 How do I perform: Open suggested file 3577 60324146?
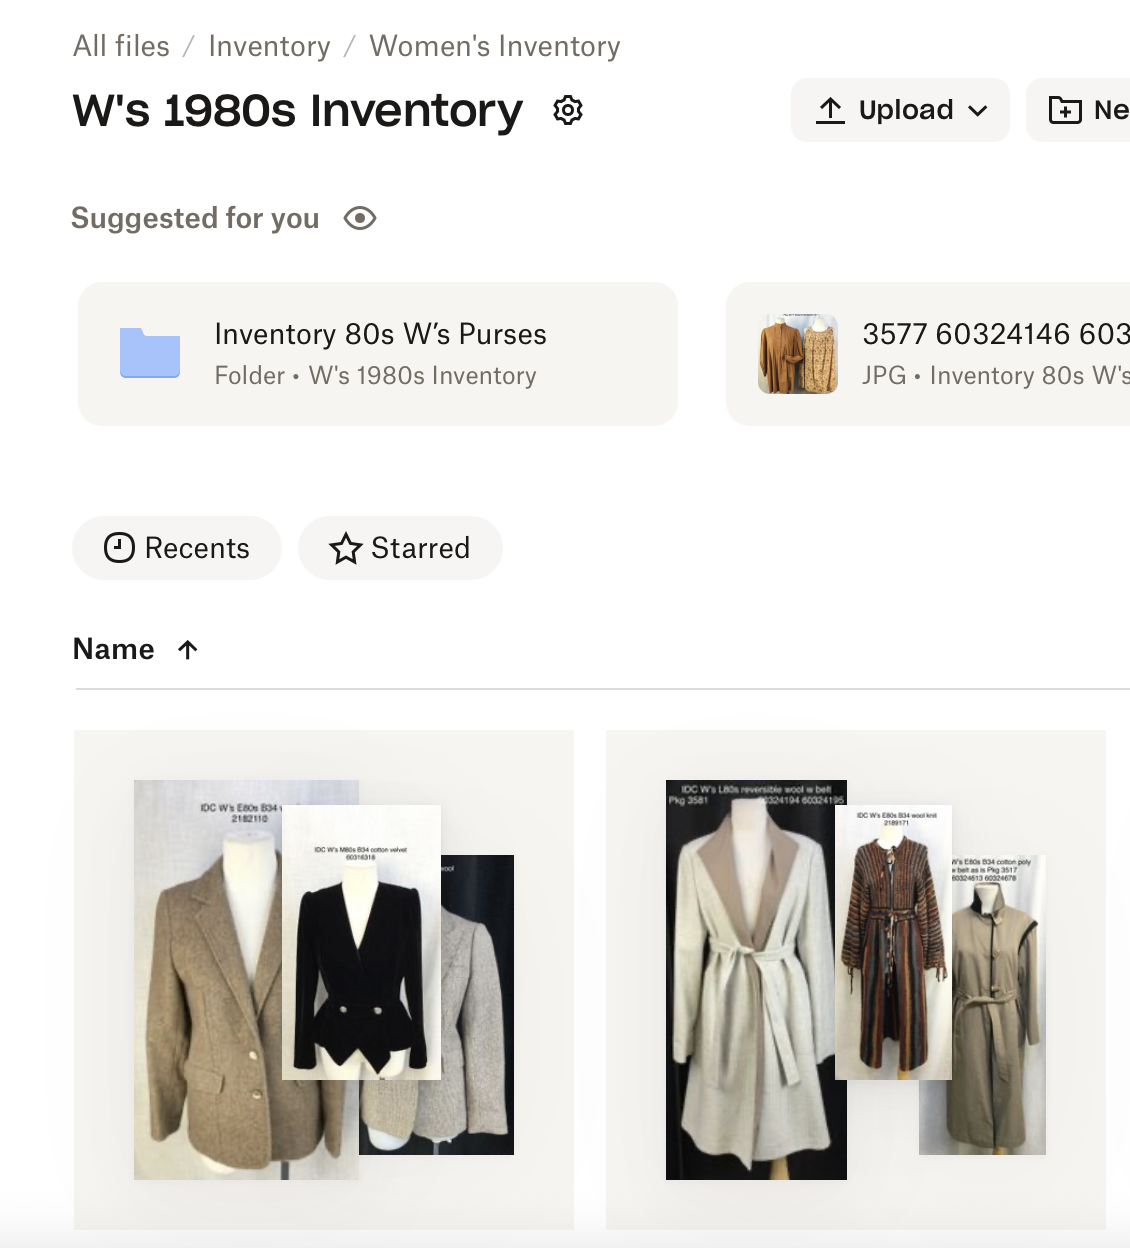pos(995,334)
